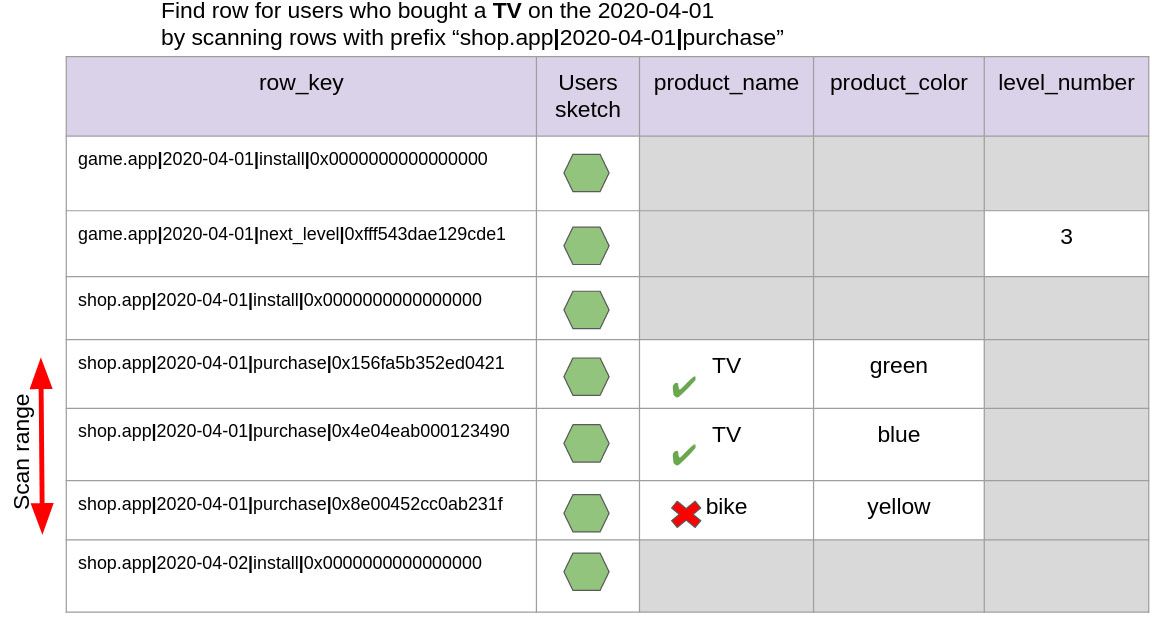The image size is (1152, 630).
Task: Select hexagon for shop.app 2020-04-01 install row
Action: pyautogui.click(x=586, y=310)
